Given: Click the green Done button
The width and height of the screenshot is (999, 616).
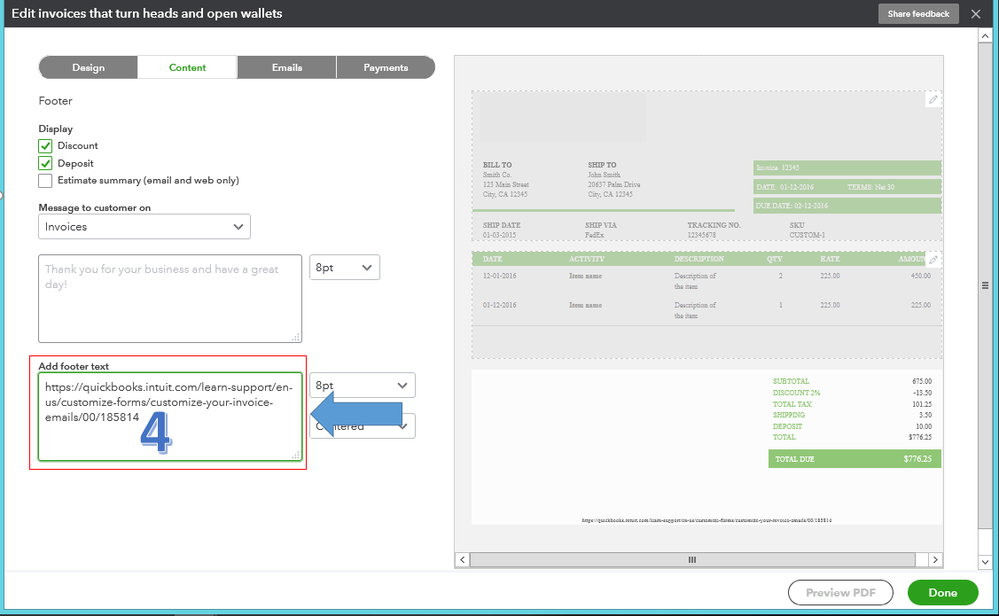Looking at the screenshot, I should click(x=943, y=592).
